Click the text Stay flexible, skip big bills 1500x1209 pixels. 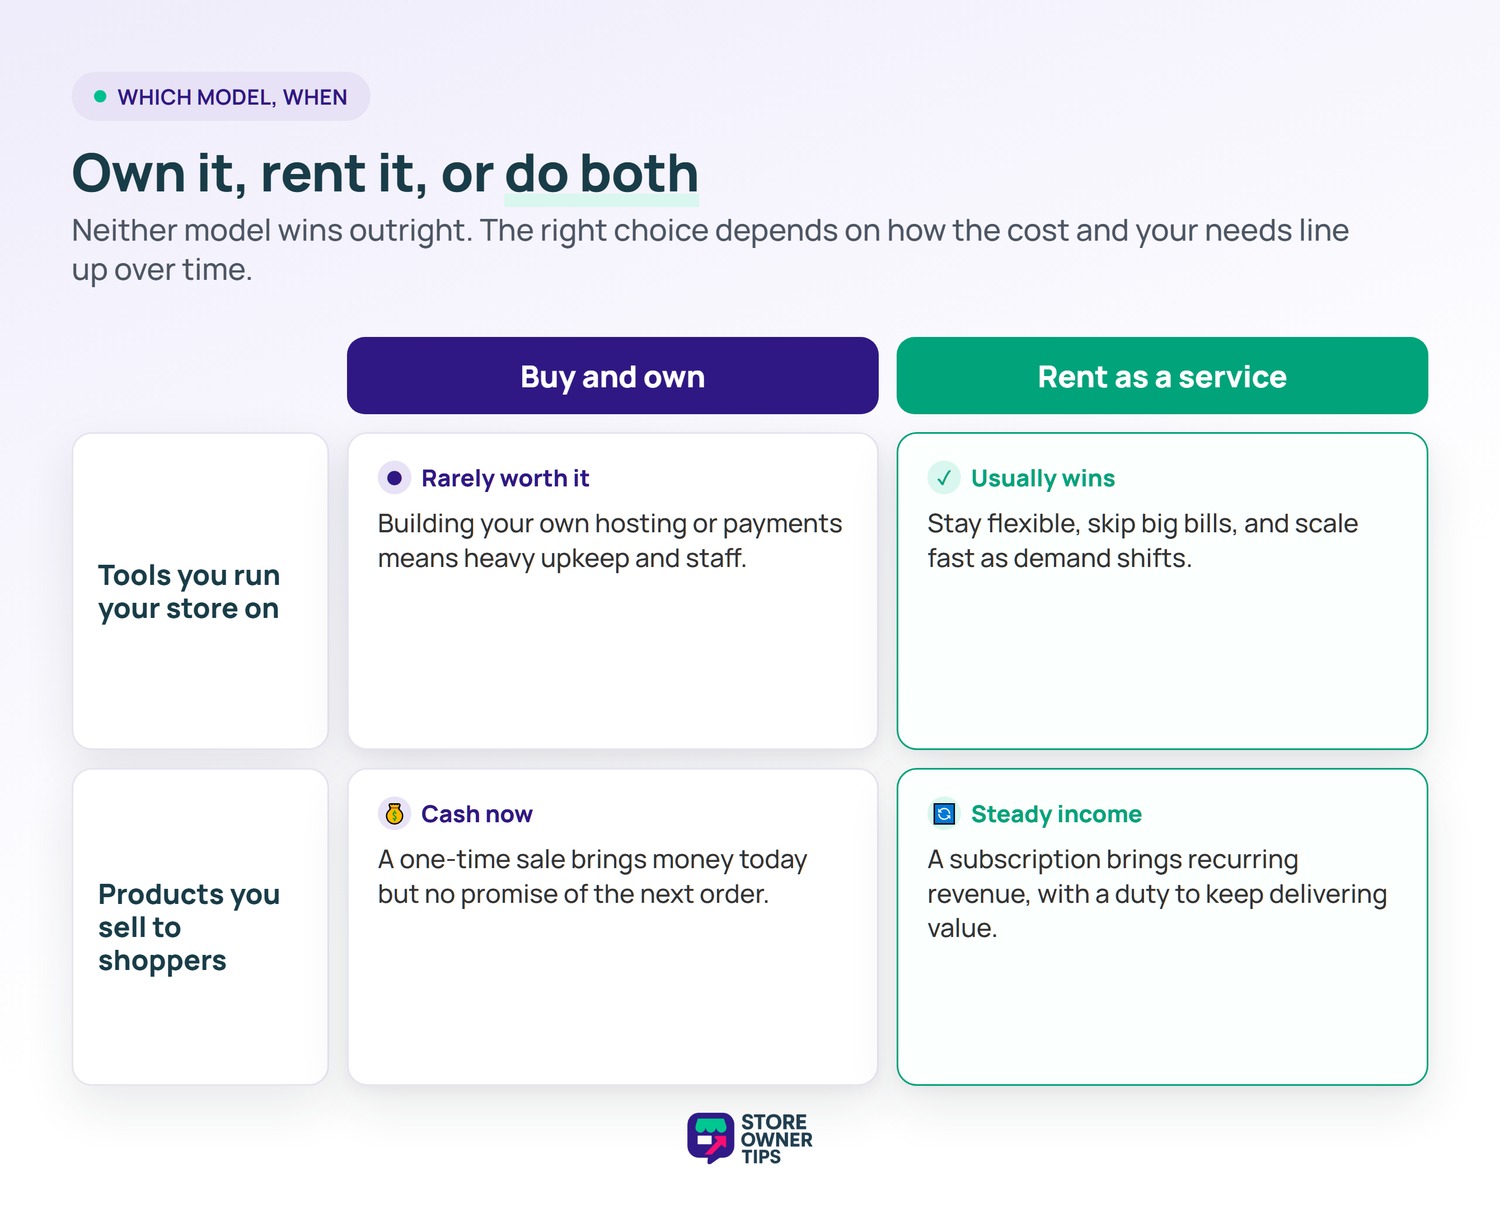click(1143, 541)
